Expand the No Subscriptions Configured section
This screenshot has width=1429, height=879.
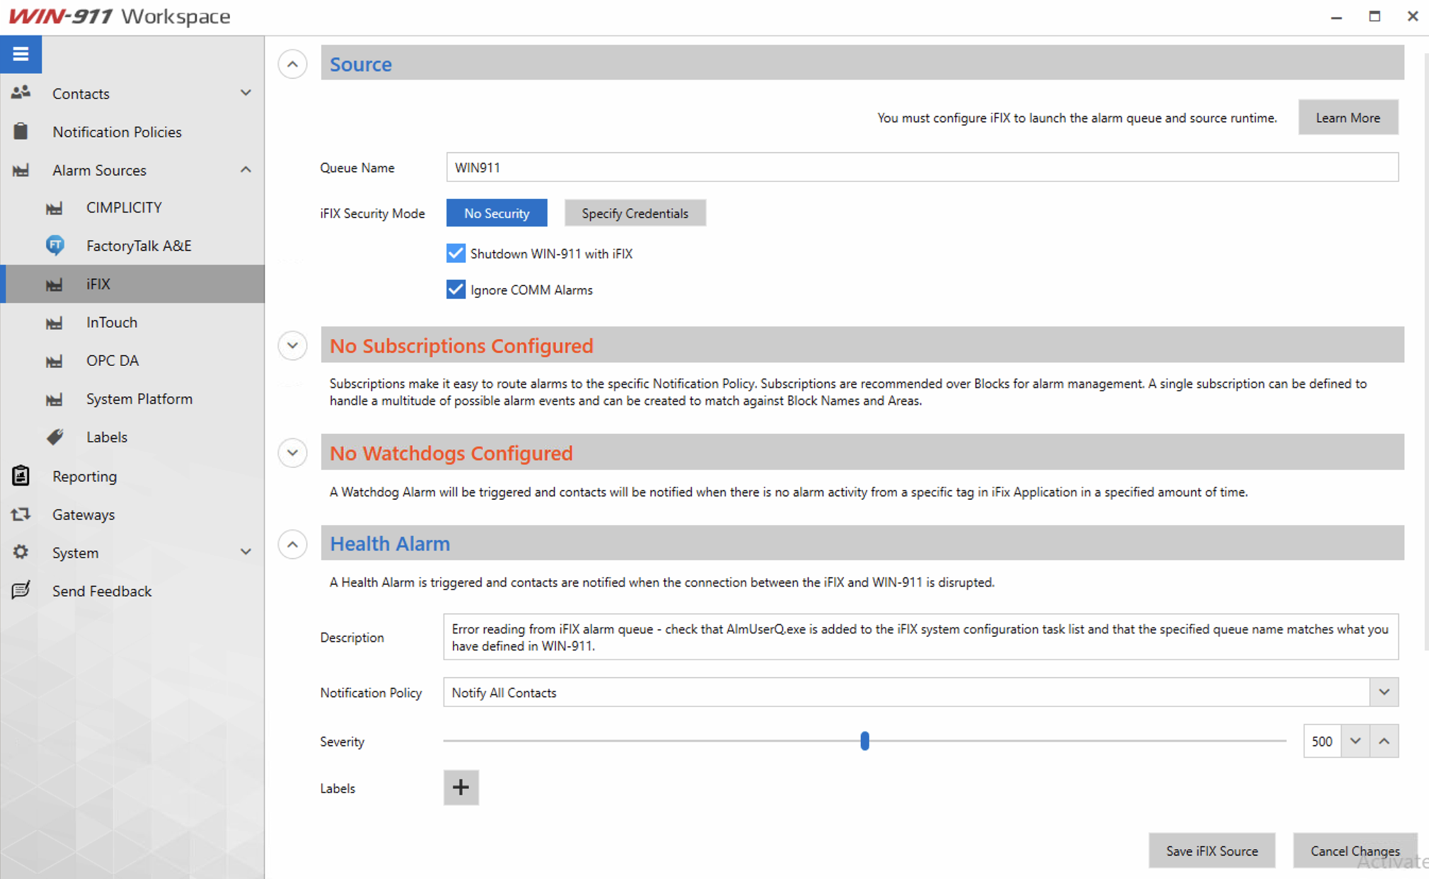tap(292, 345)
